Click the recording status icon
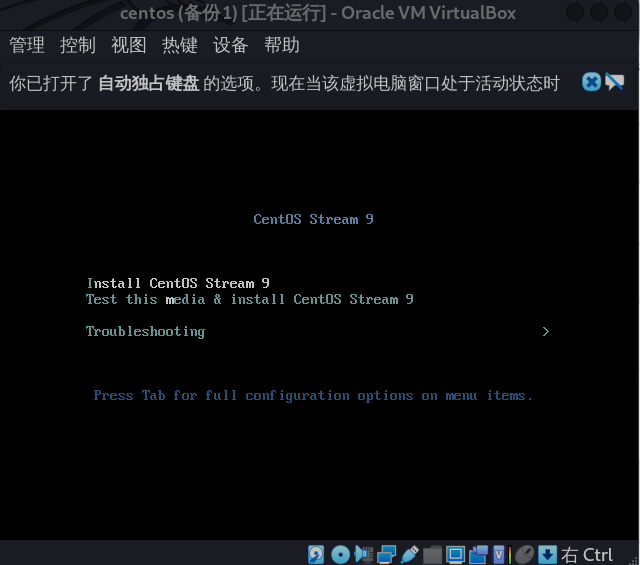 click(x=478, y=554)
